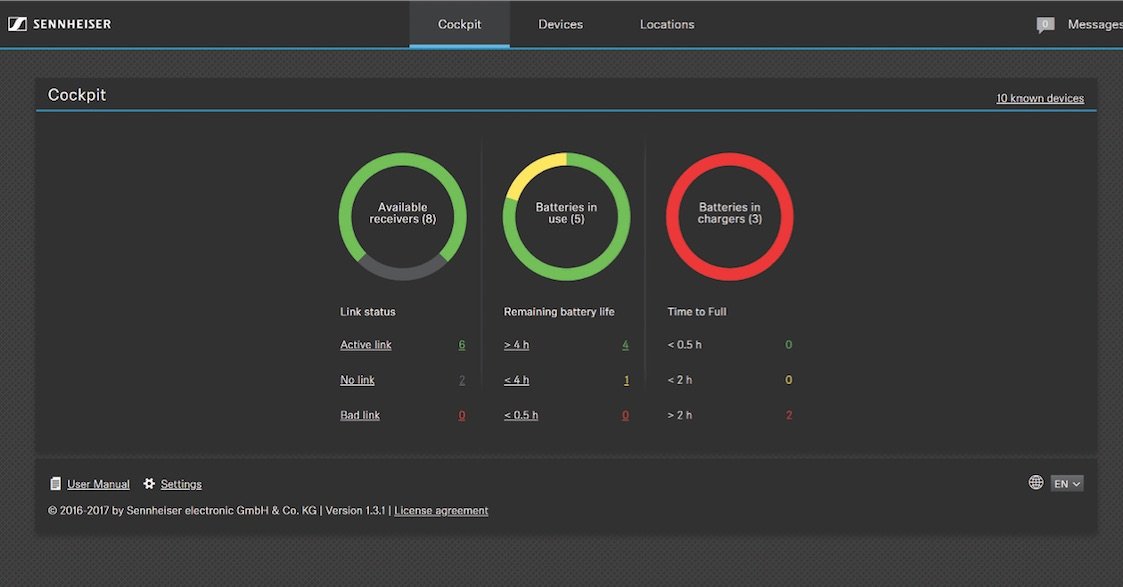Click the Available receivers (8) ring chart
1123x587 pixels.
coord(403,216)
